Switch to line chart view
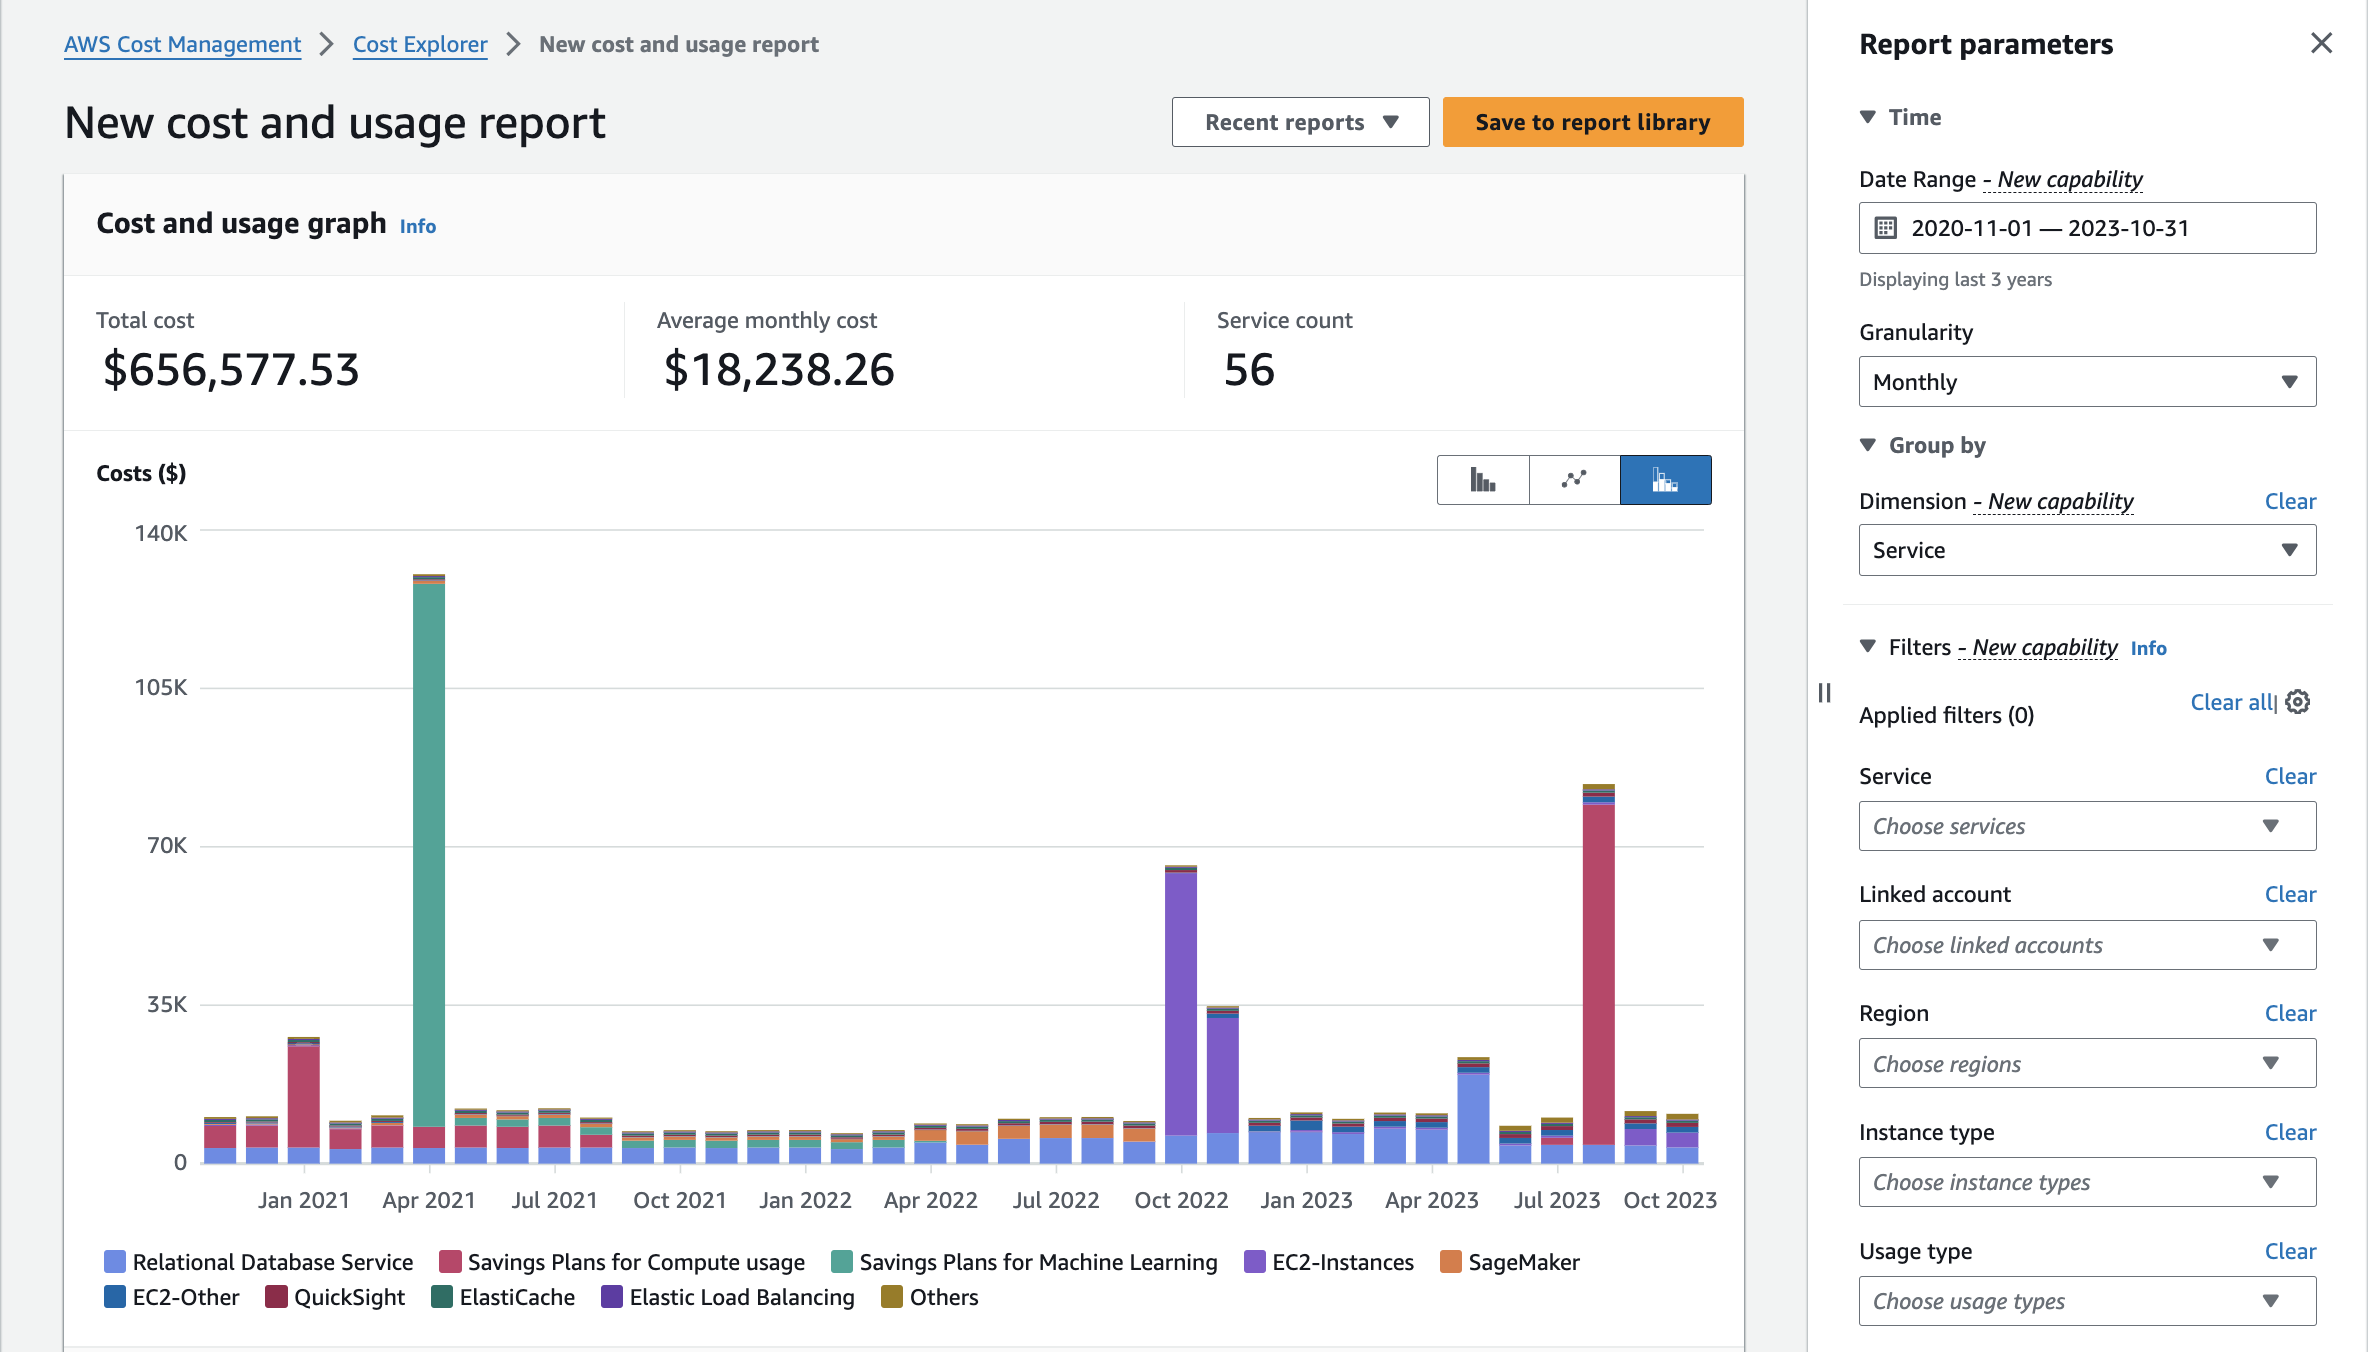2374x1352 pixels. point(1574,480)
